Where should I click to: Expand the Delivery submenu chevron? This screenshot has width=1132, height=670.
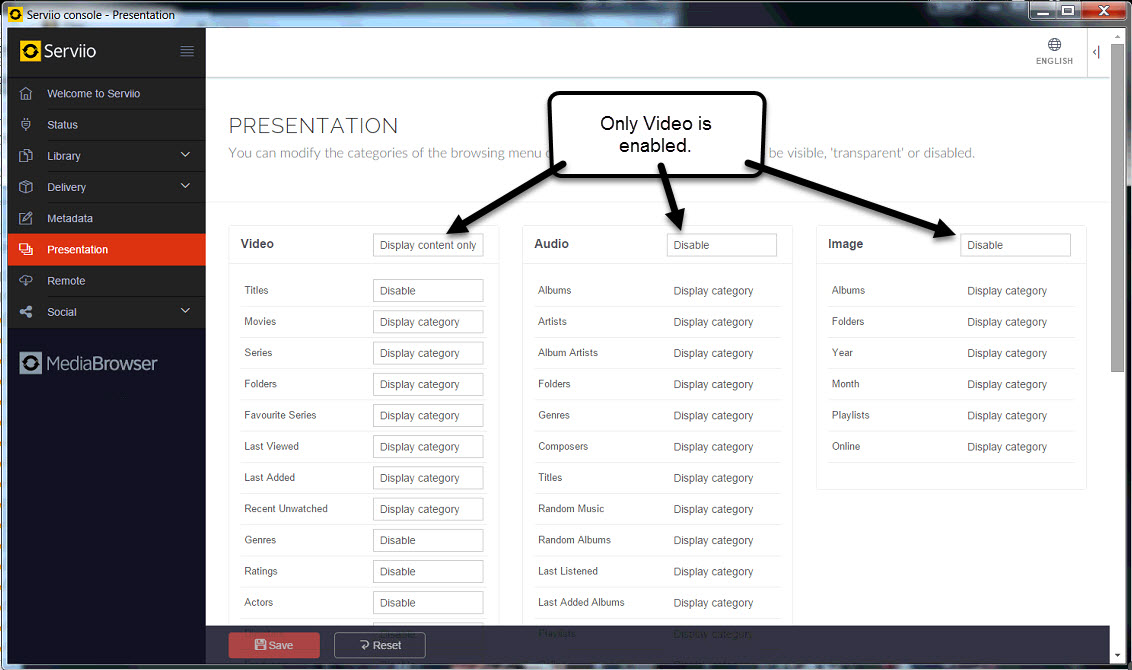tap(185, 186)
